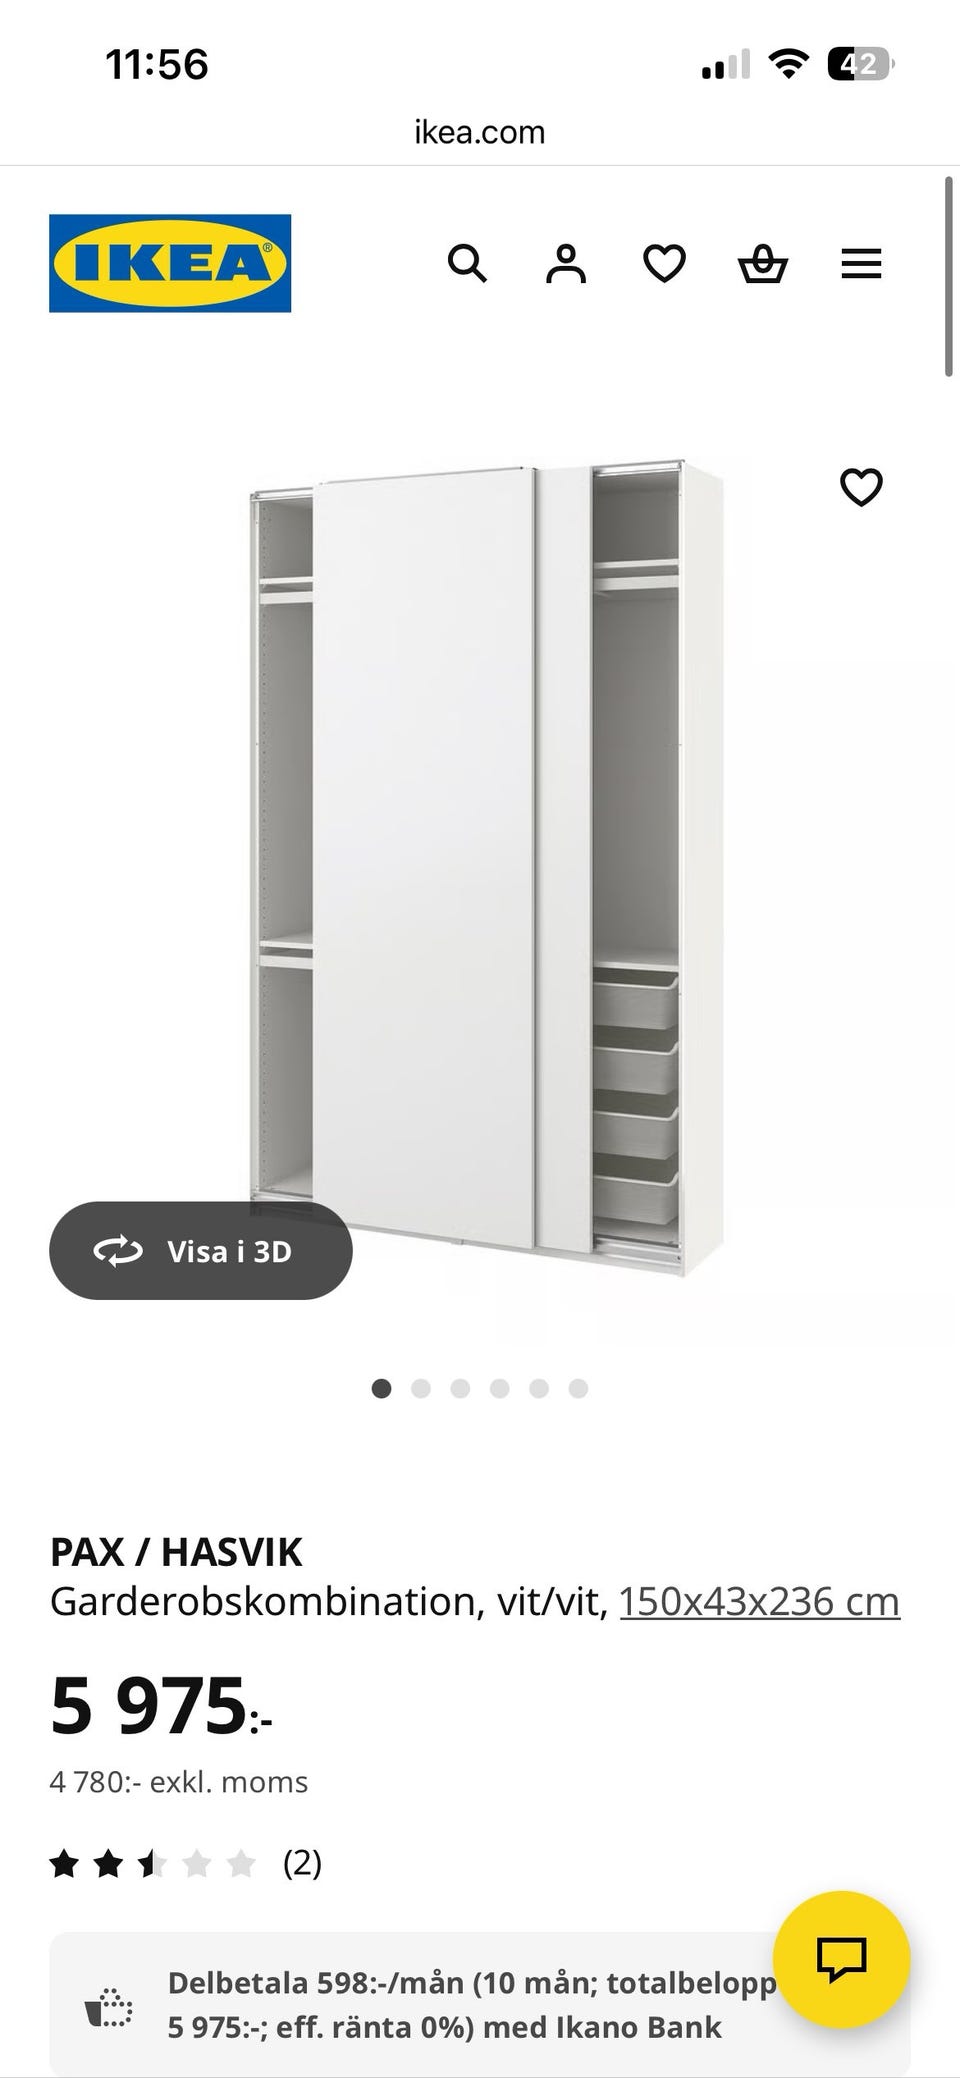Tap the page scrollbar handle

[949, 277]
